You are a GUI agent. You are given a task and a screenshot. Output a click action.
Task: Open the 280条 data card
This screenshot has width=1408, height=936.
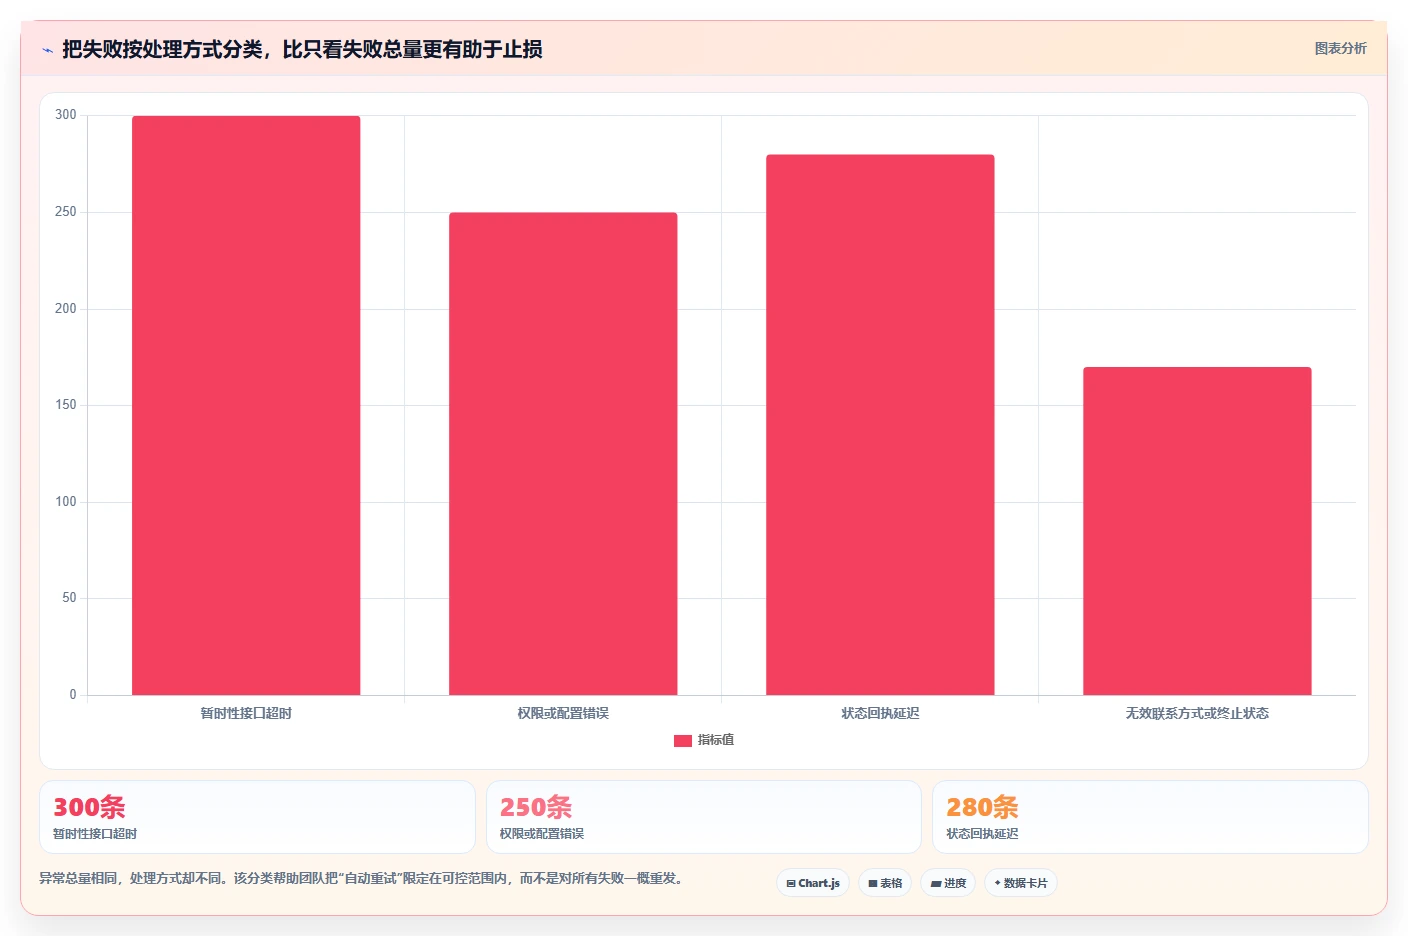pyautogui.click(x=1150, y=817)
